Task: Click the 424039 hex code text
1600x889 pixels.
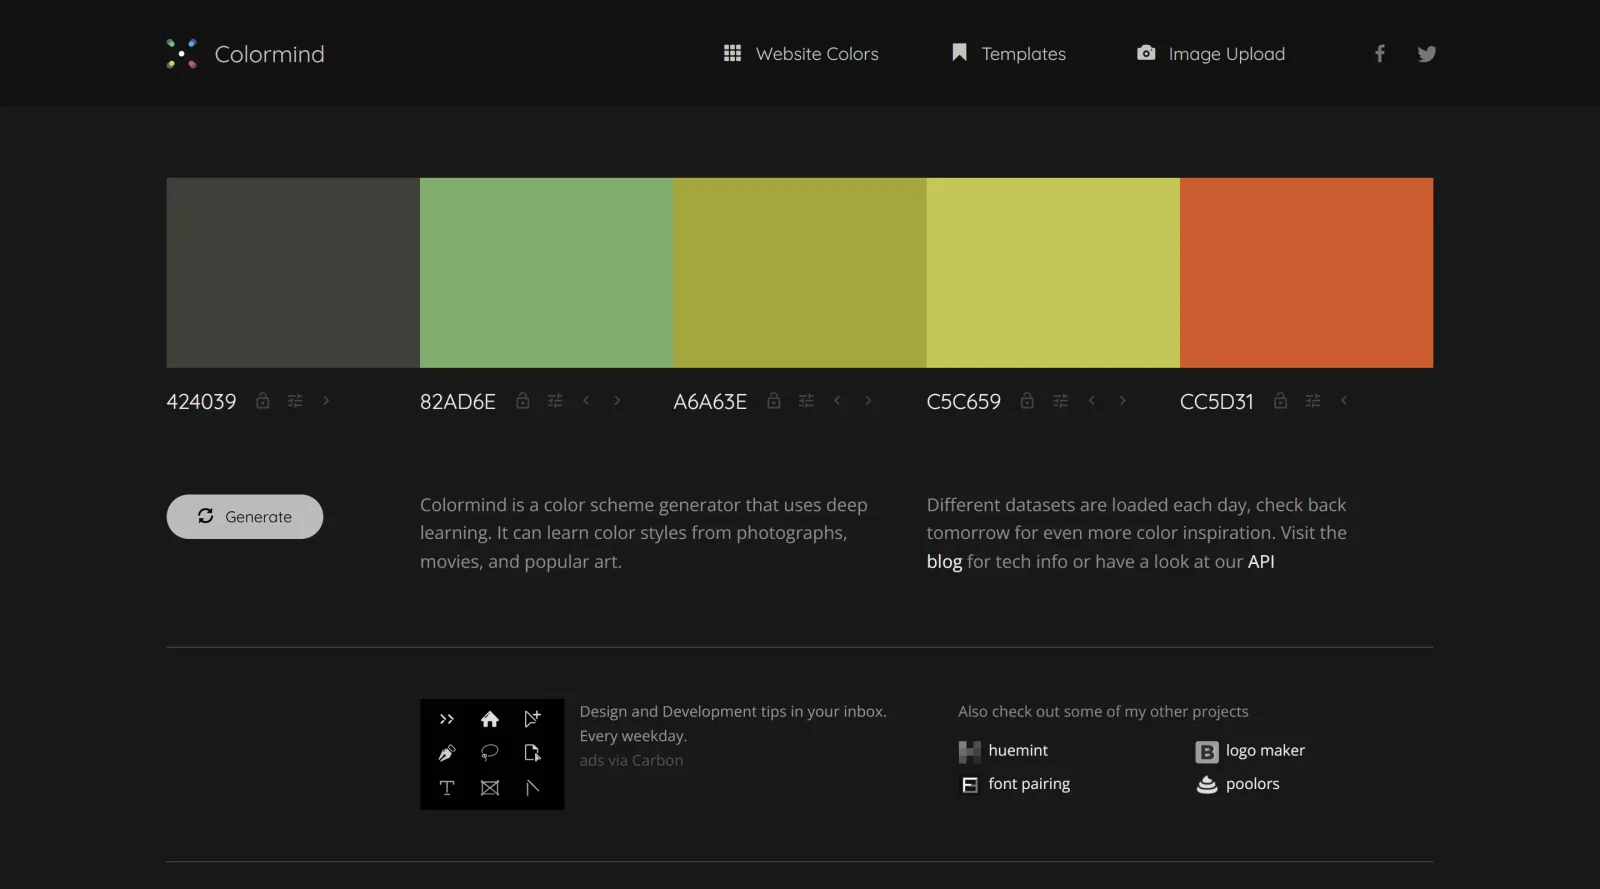Action: tap(201, 401)
